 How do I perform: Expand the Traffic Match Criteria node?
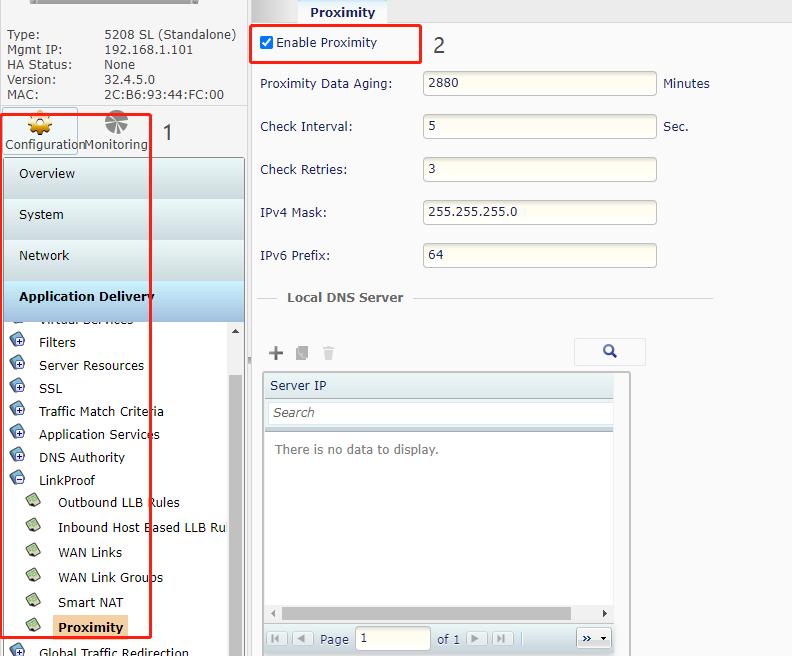(18, 409)
